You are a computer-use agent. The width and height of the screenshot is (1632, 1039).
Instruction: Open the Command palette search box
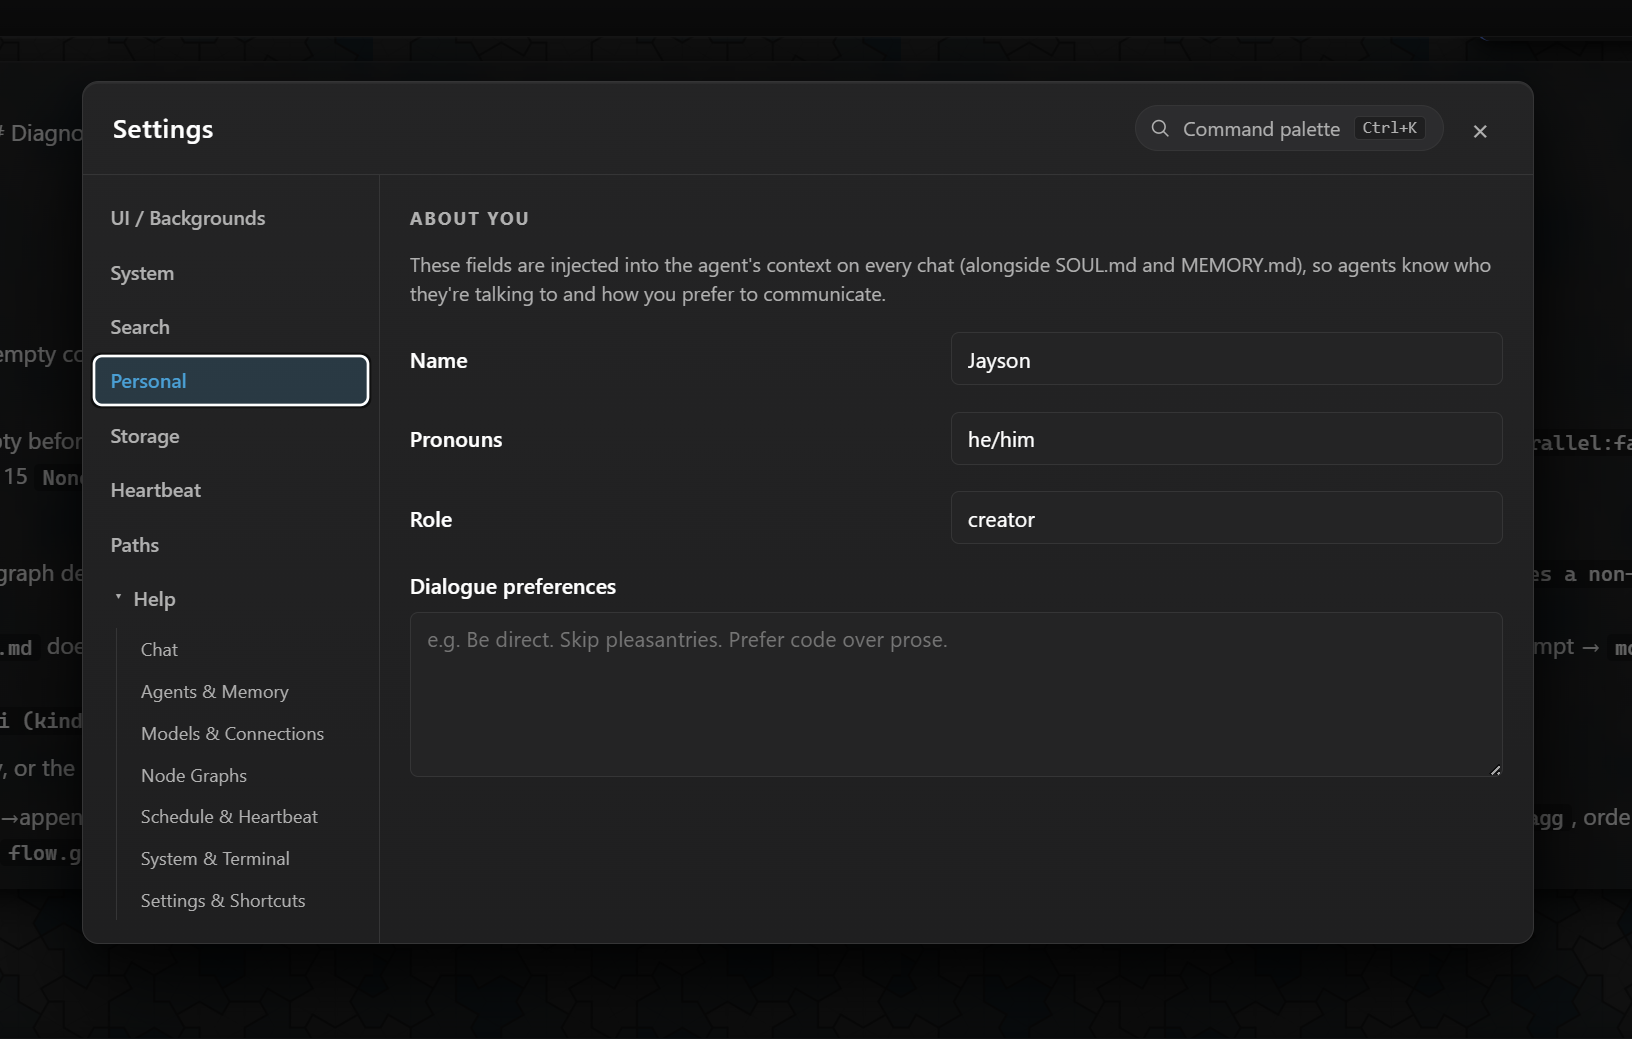click(x=1288, y=129)
